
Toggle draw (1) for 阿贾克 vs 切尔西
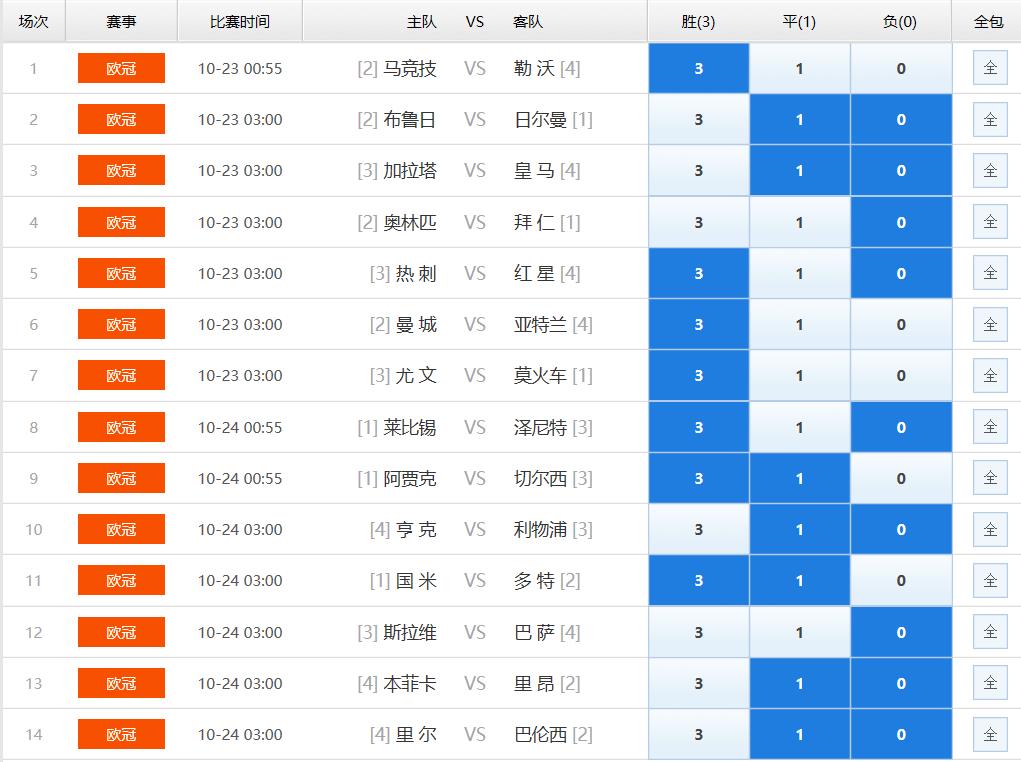point(800,479)
